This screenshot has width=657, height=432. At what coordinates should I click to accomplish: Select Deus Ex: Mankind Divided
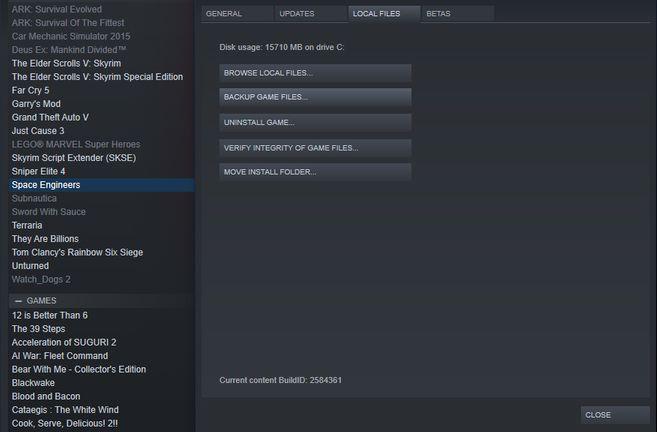coord(69,50)
